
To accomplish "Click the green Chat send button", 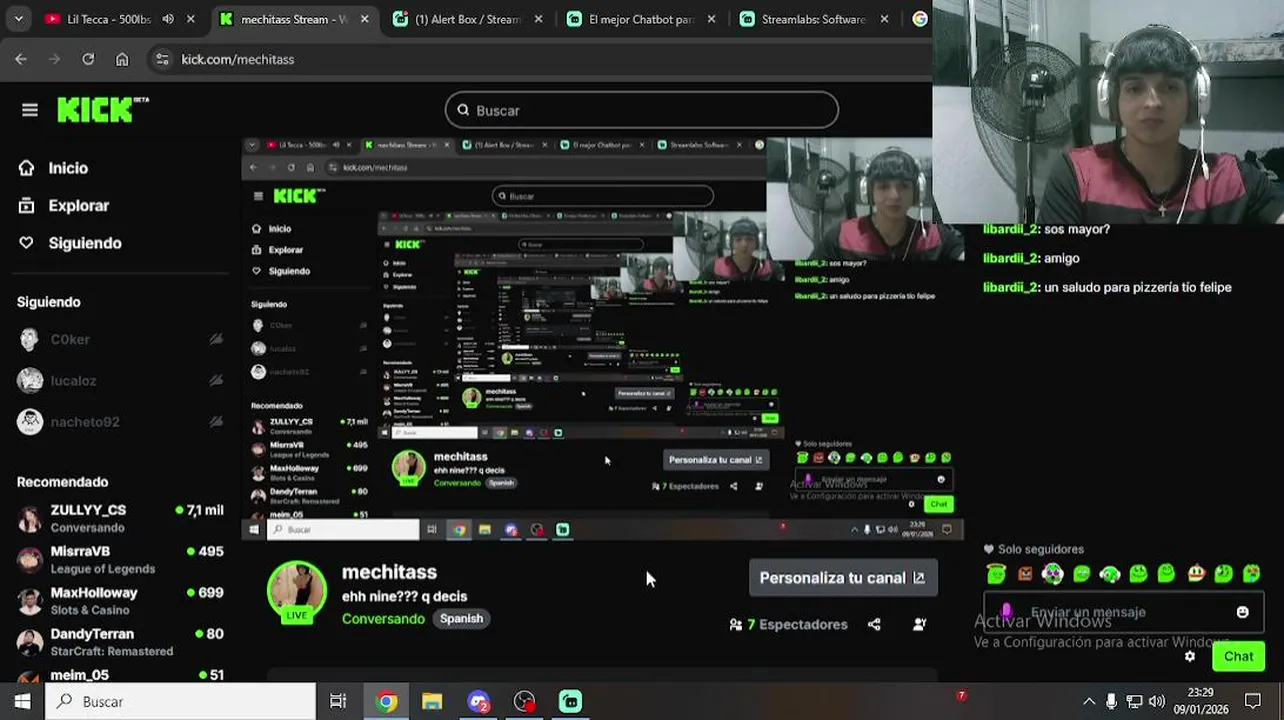I will (x=1238, y=656).
